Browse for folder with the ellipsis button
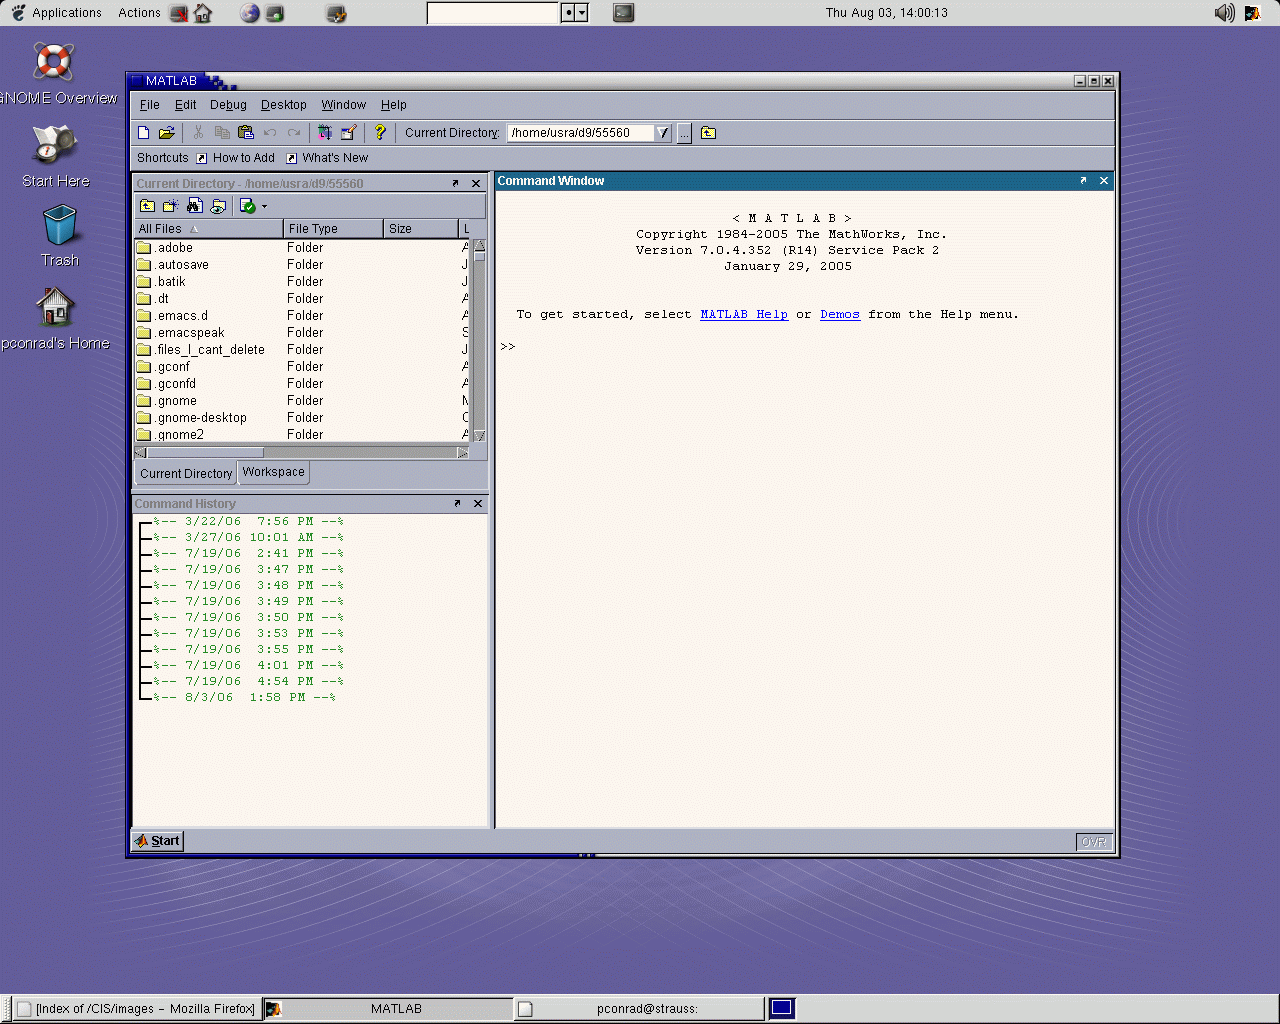 [684, 133]
